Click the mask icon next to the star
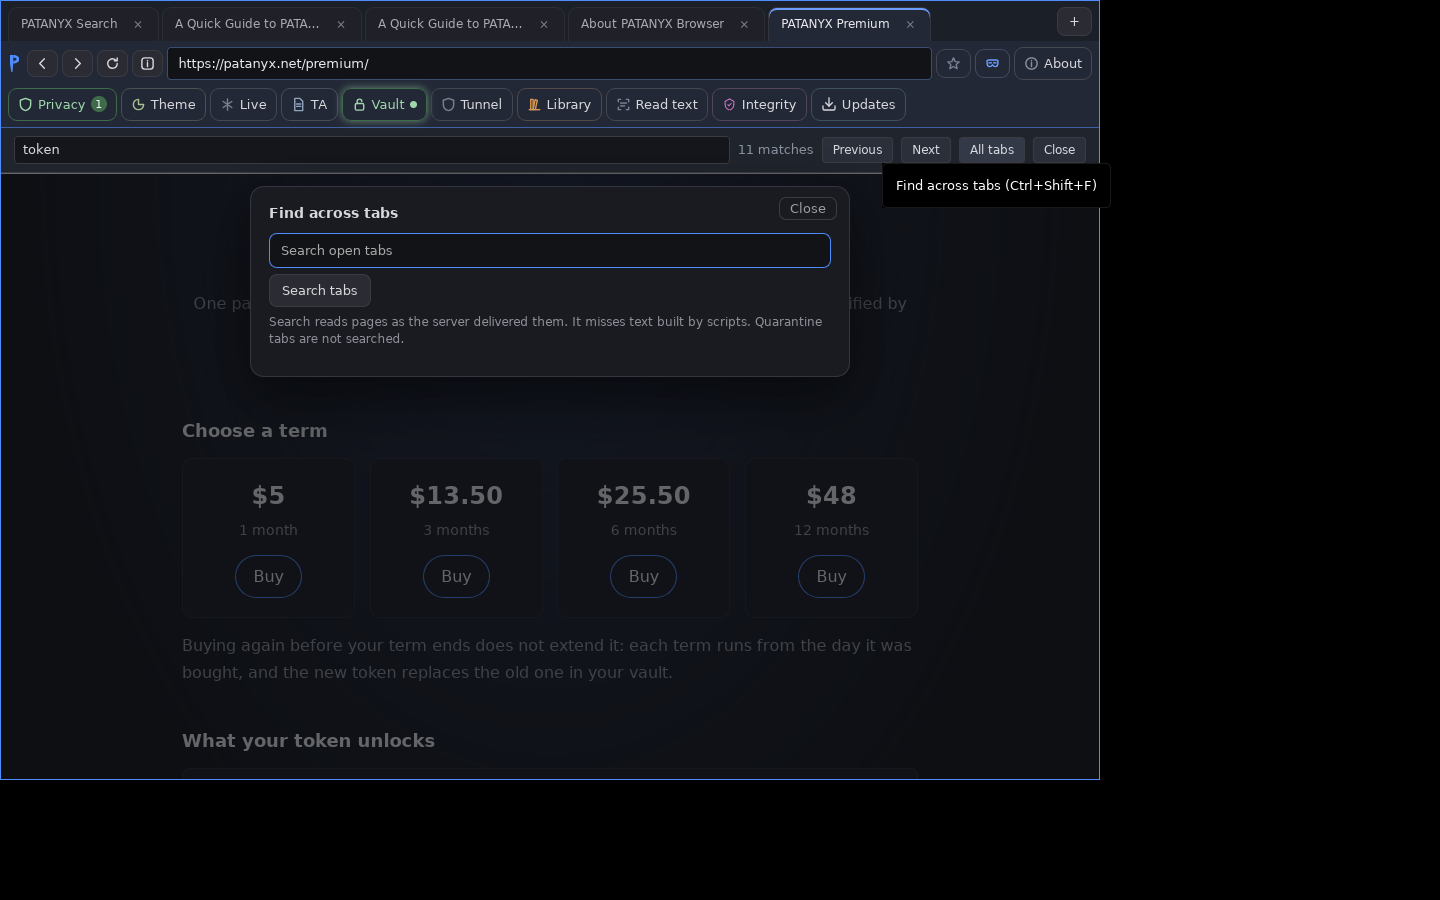 992,63
